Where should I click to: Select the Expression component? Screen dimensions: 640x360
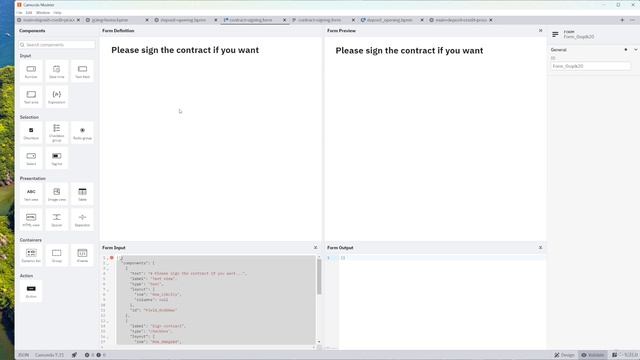(x=57, y=97)
